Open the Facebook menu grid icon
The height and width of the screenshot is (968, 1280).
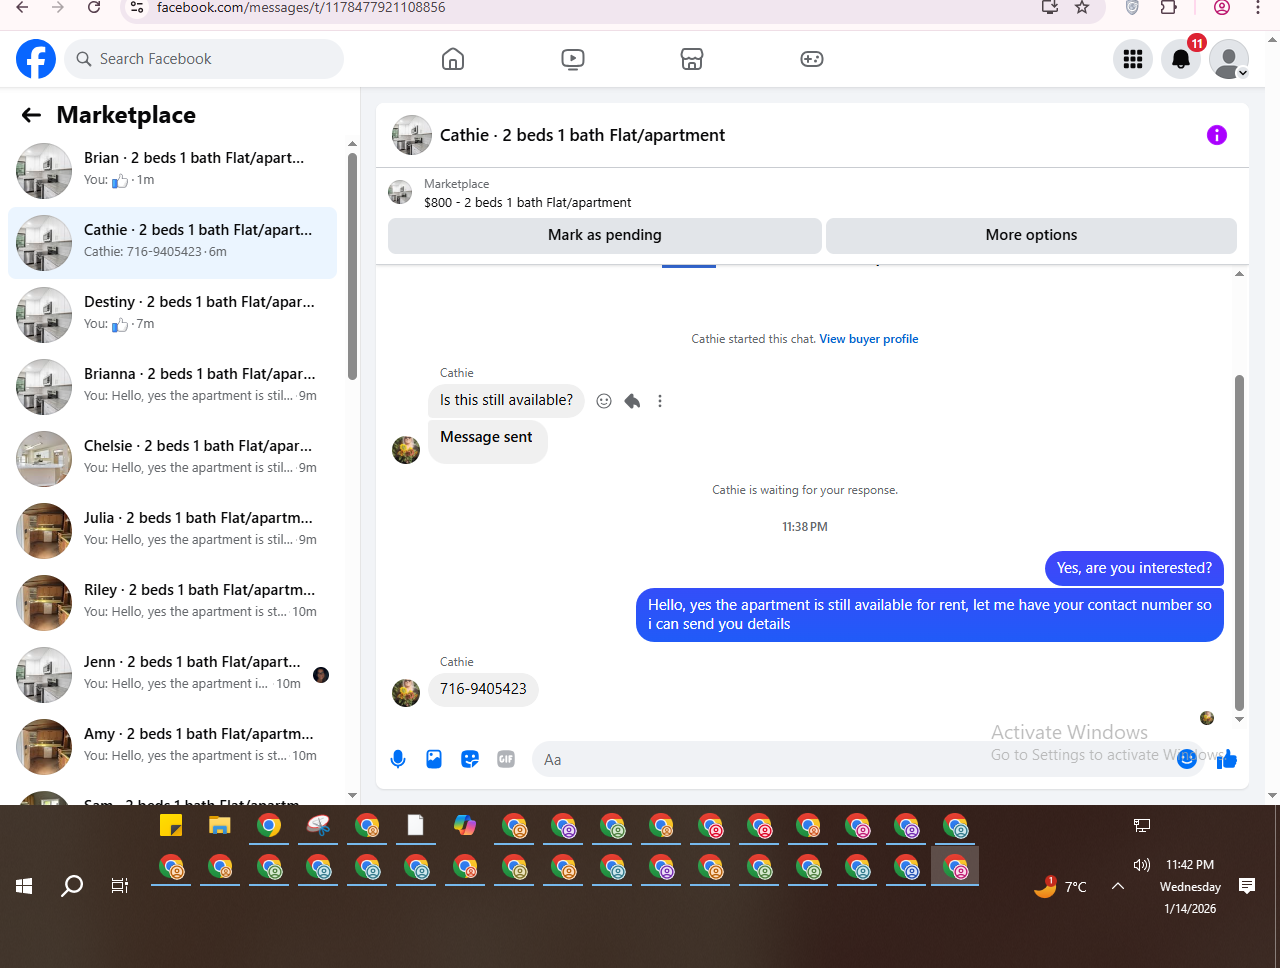(1133, 59)
